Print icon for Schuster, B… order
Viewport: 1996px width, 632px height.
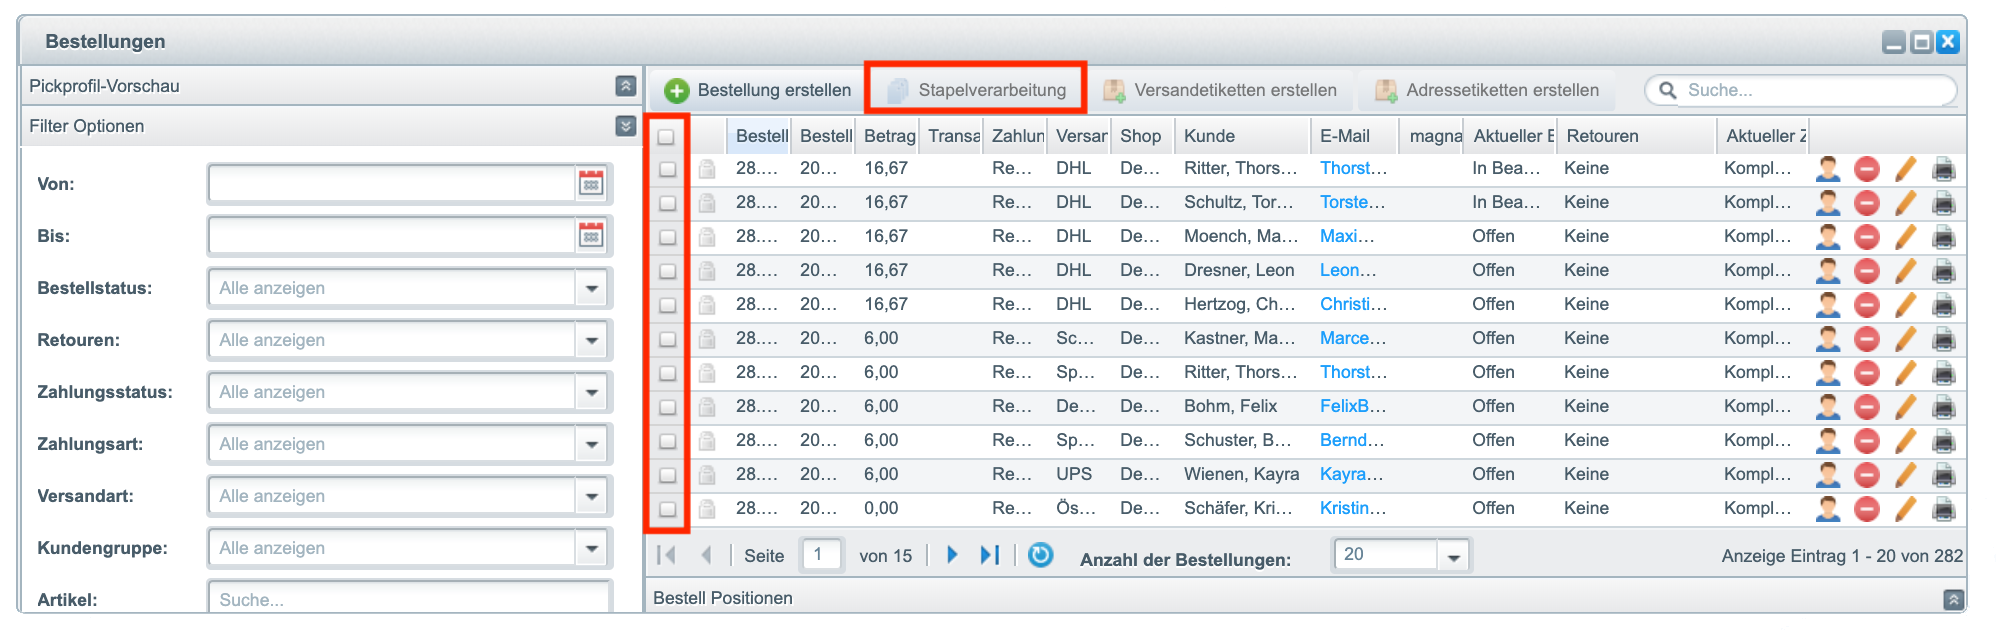[1943, 441]
